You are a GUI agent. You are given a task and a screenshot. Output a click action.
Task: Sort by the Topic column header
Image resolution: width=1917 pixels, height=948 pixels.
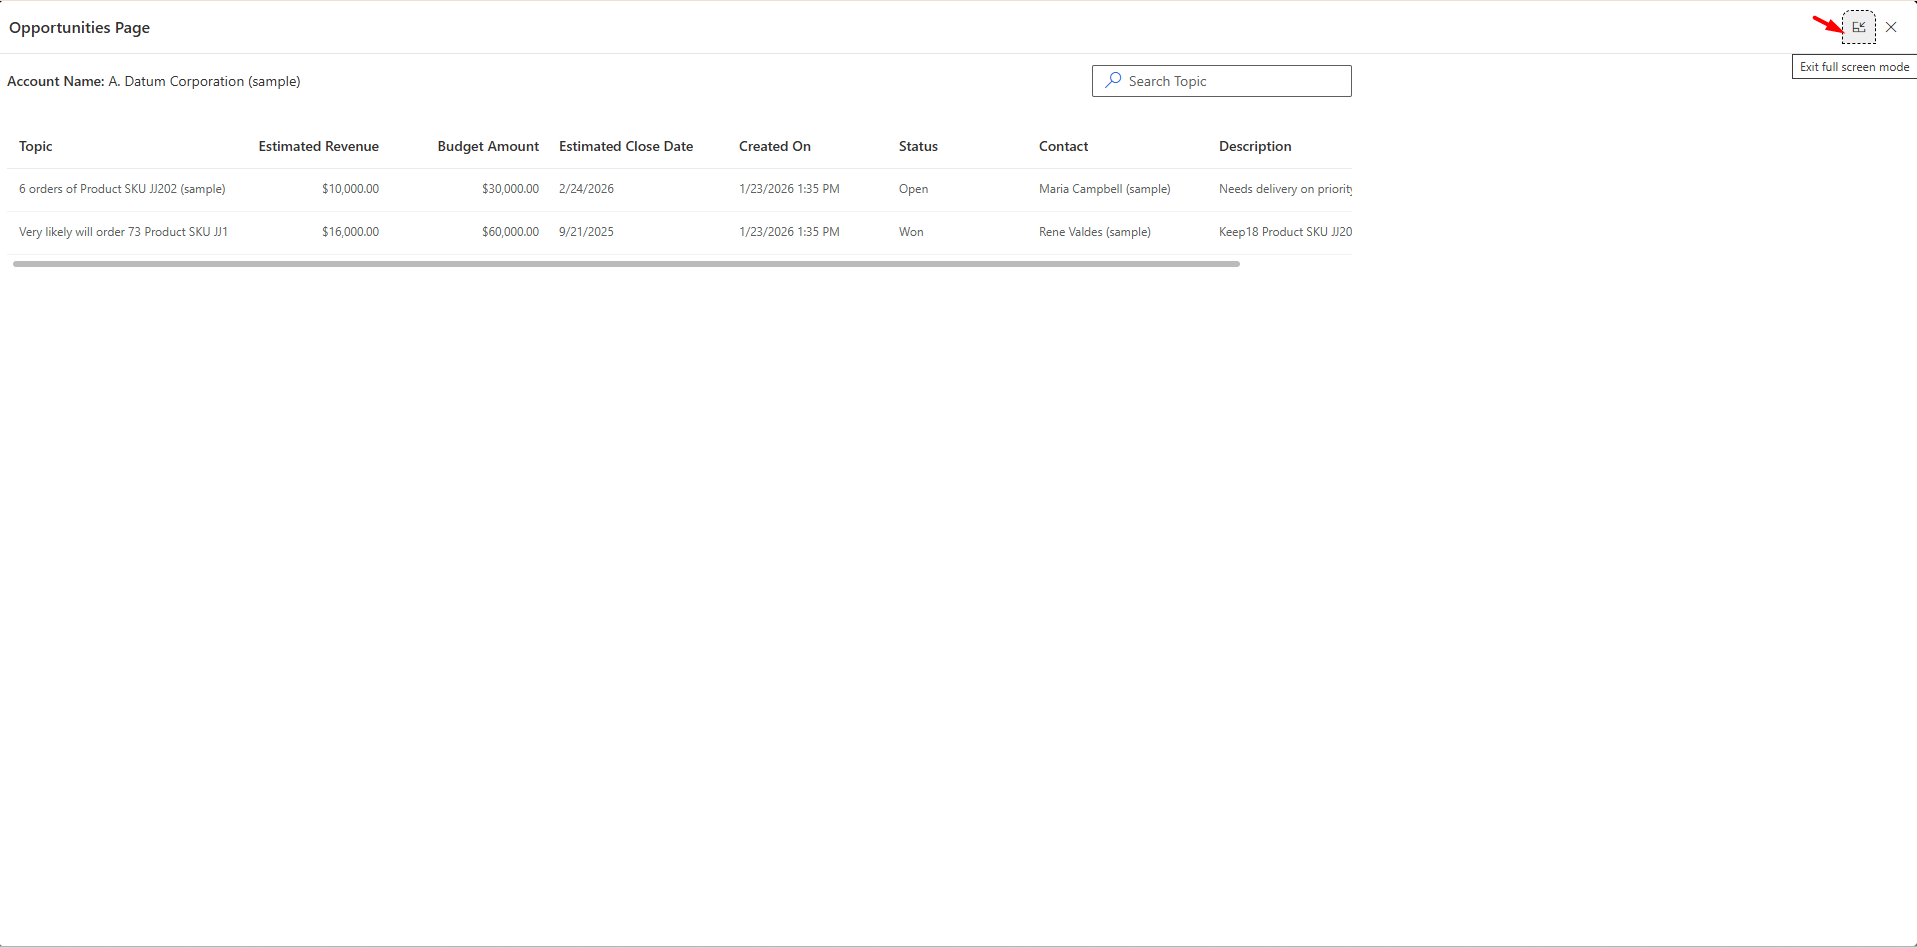click(36, 146)
